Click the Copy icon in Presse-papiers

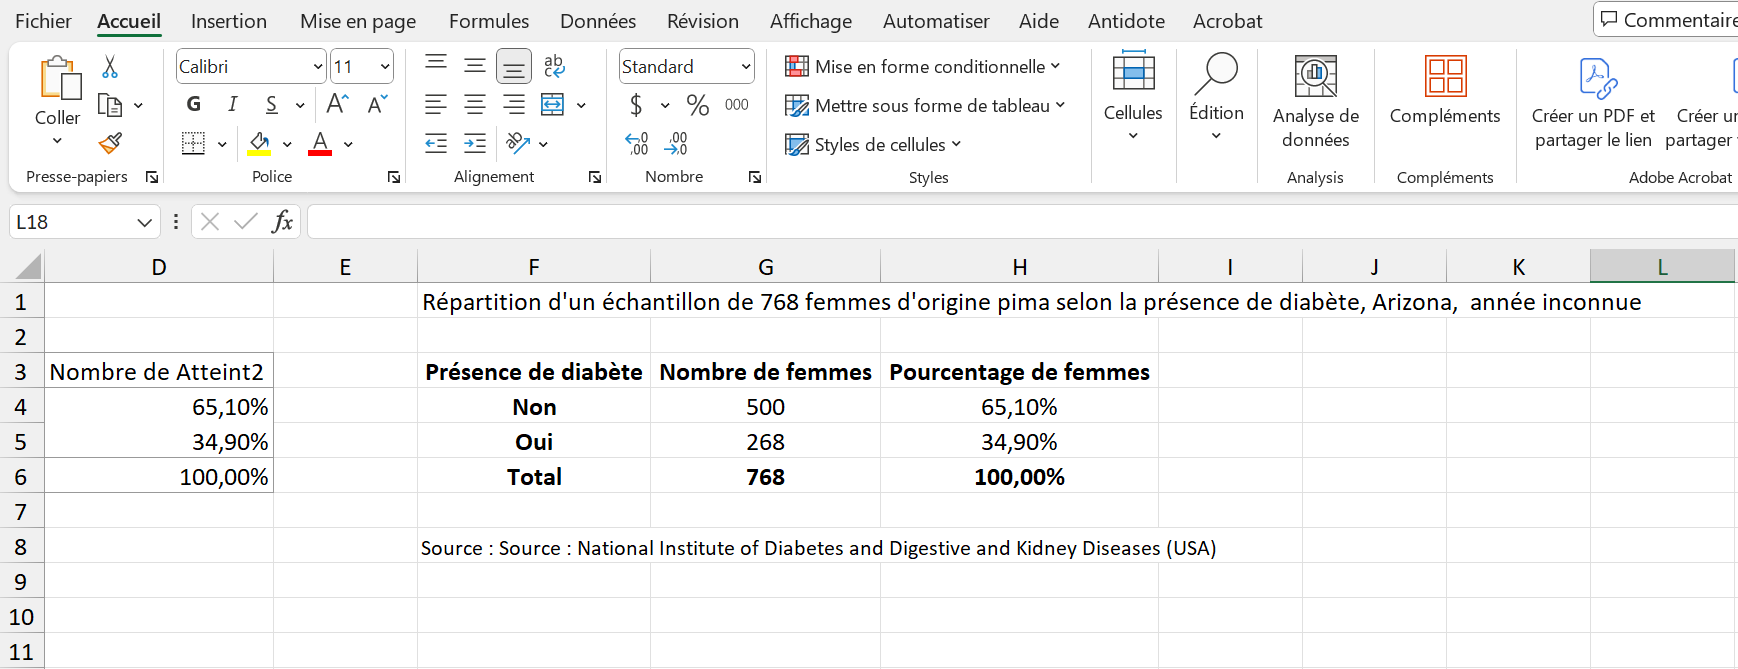pyautogui.click(x=110, y=105)
